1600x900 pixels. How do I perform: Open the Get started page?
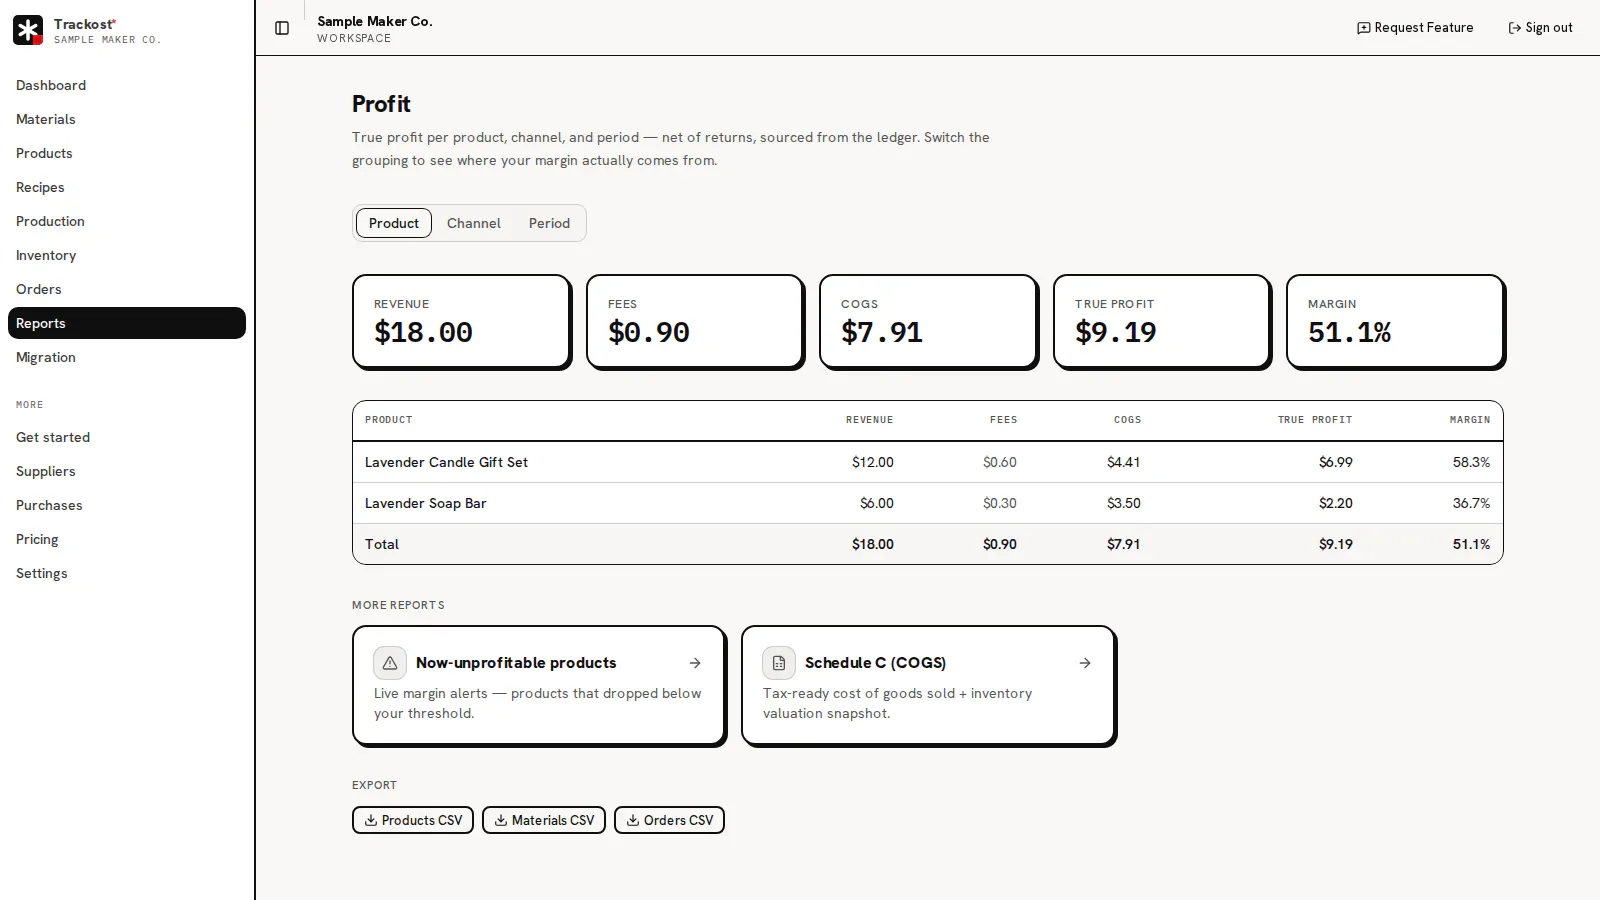click(x=127, y=437)
